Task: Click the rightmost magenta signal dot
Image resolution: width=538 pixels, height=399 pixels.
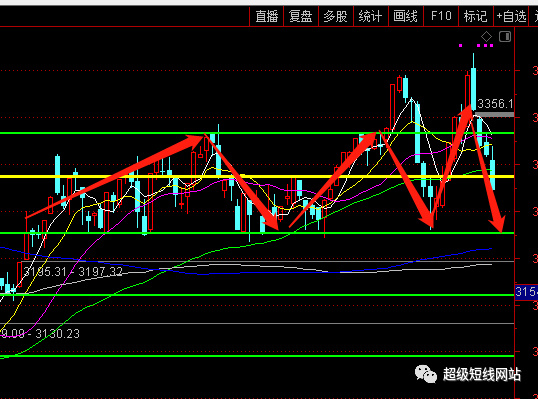Action: pos(491,45)
